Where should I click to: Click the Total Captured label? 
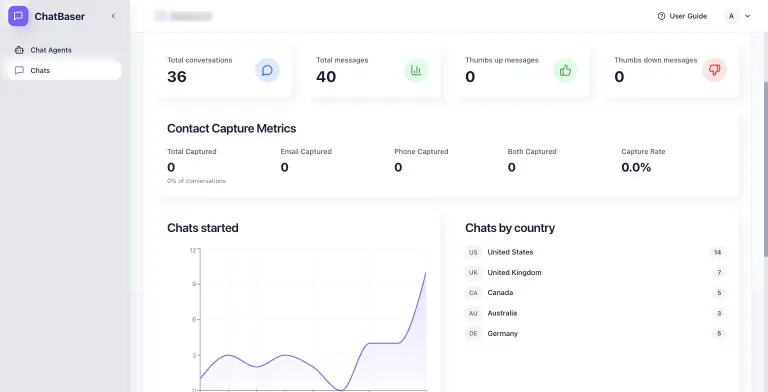click(192, 151)
